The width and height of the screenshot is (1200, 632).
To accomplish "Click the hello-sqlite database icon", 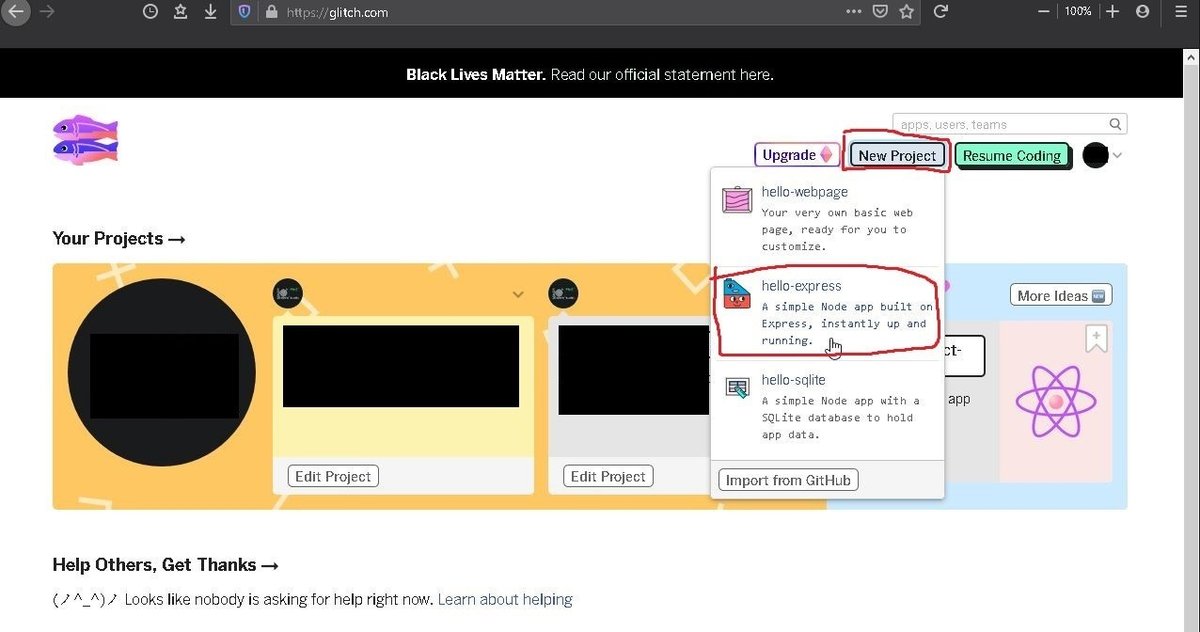I will 737,389.
